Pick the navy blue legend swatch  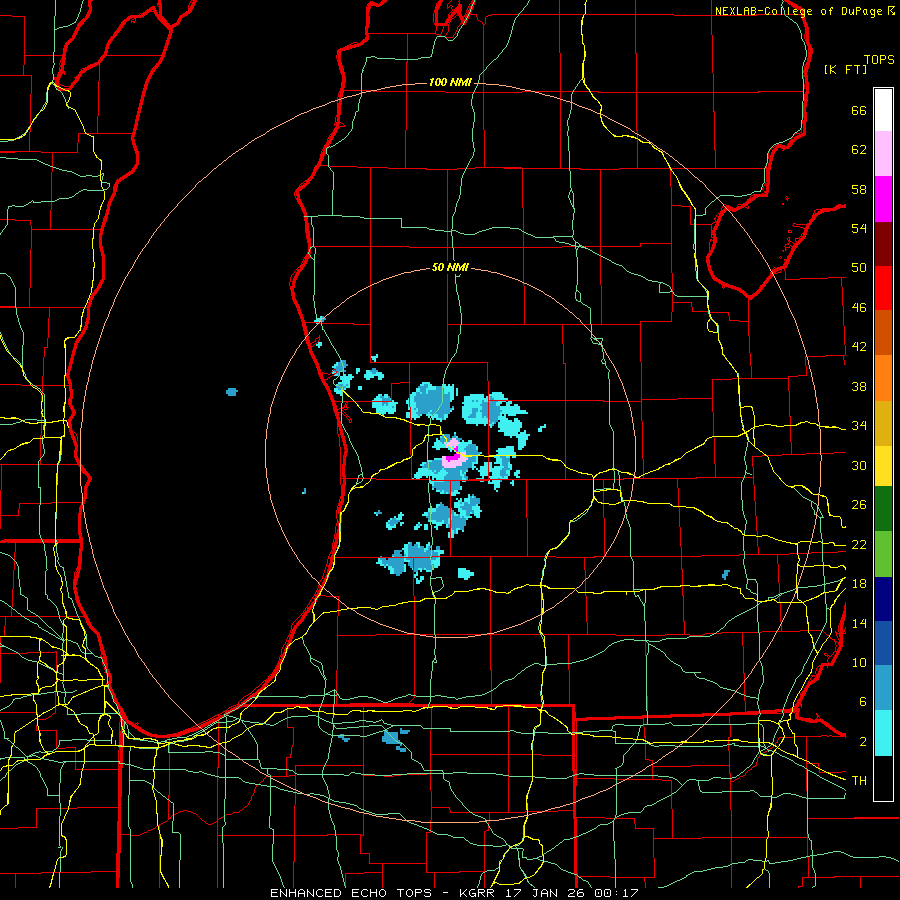[883, 599]
